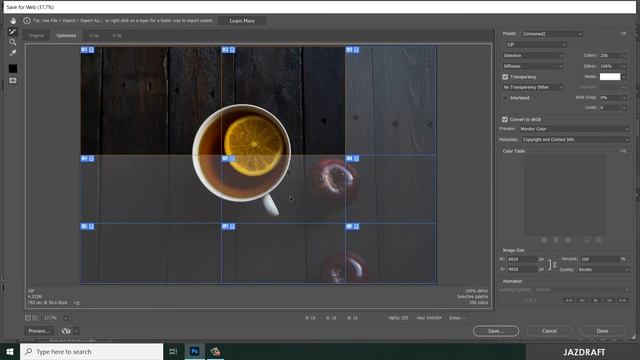
Task: Open the Preview Monitor Color dropdown
Action: click(574, 129)
